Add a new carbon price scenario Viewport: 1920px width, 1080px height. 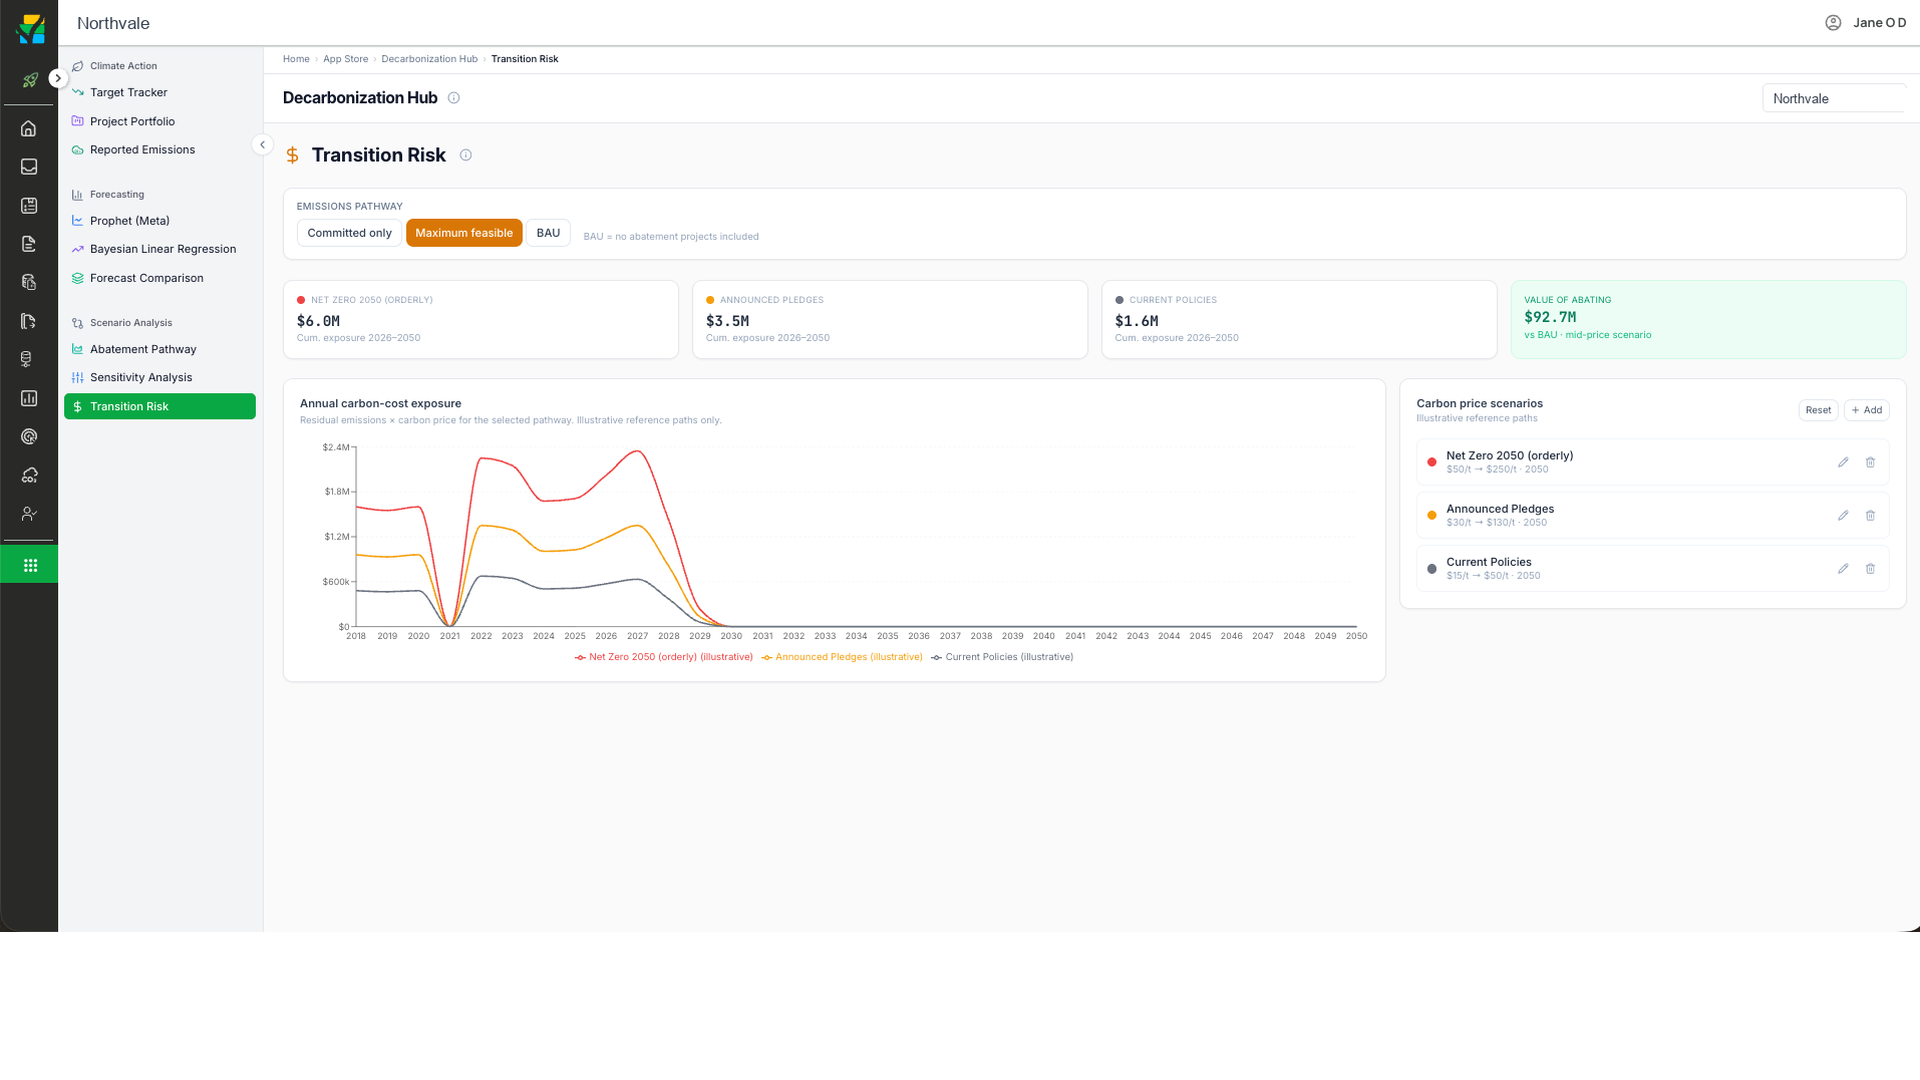tap(1867, 410)
